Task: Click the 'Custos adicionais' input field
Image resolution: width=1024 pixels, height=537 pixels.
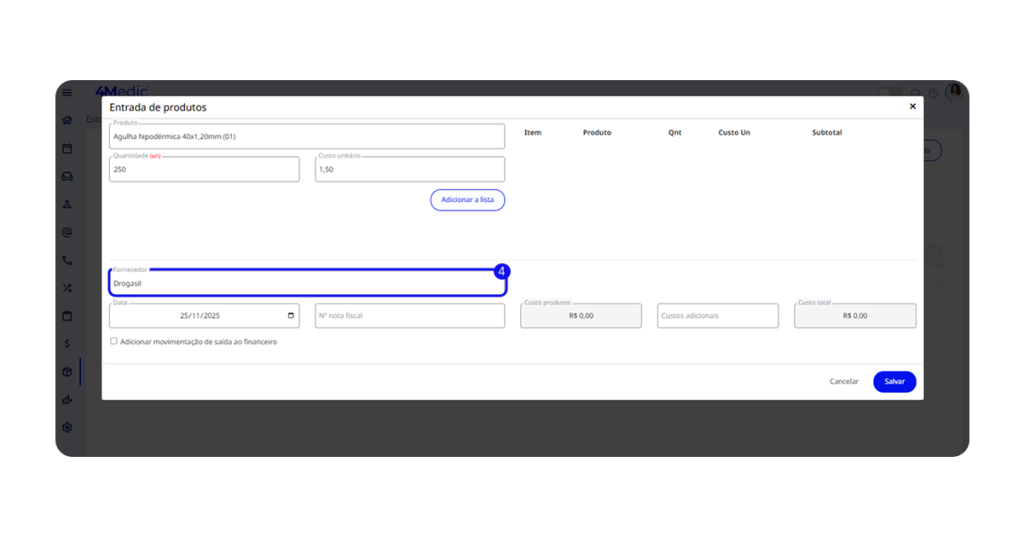Action: pos(717,316)
